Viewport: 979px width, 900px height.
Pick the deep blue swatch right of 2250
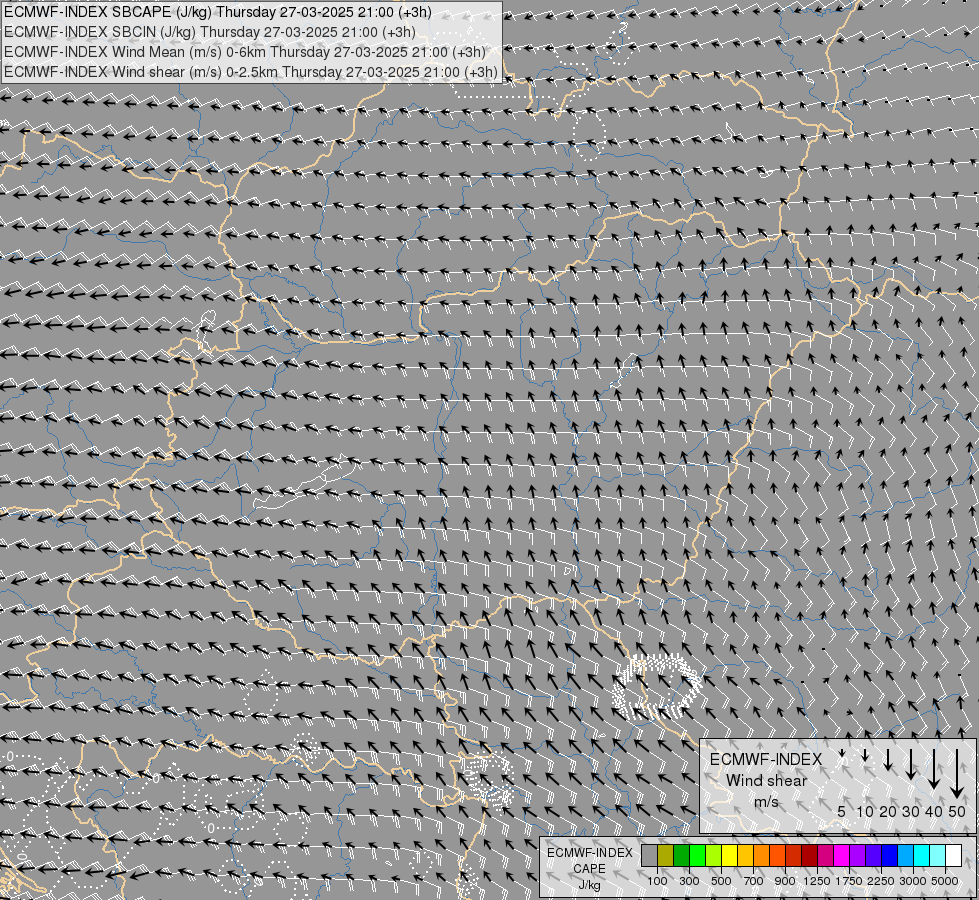pyautogui.click(x=890, y=856)
